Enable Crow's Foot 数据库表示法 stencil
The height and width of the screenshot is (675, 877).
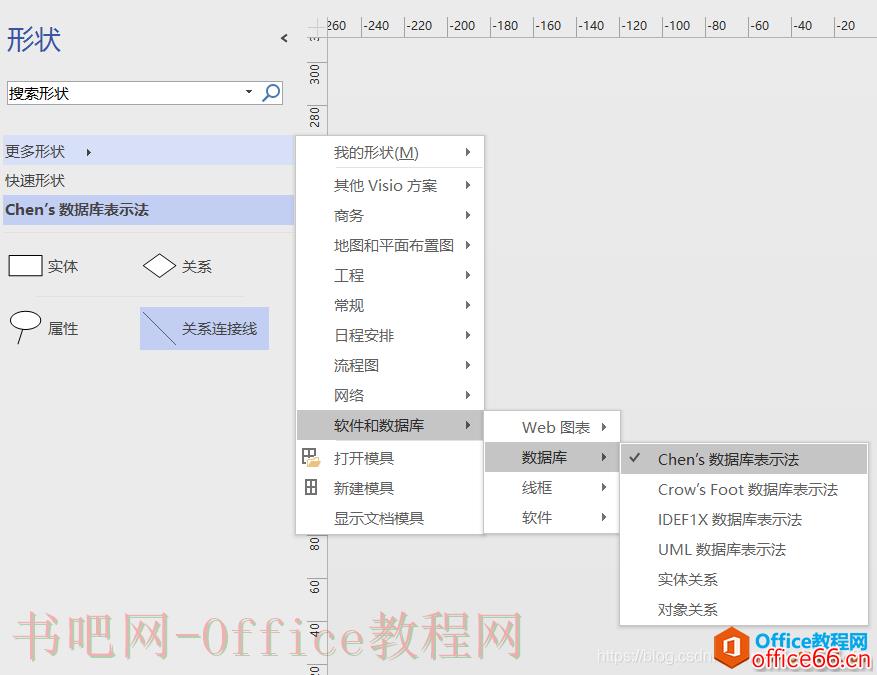tap(744, 489)
